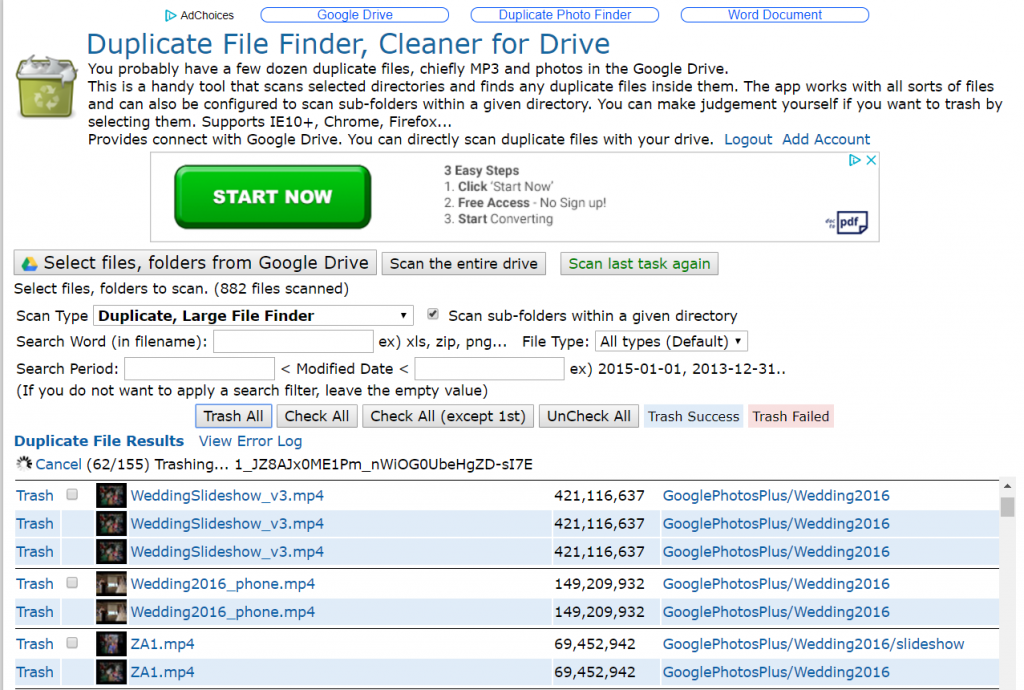Open last ZA1.mp4 row thumbnail
The width and height of the screenshot is (1024, 690).
(x=111, y=672)
